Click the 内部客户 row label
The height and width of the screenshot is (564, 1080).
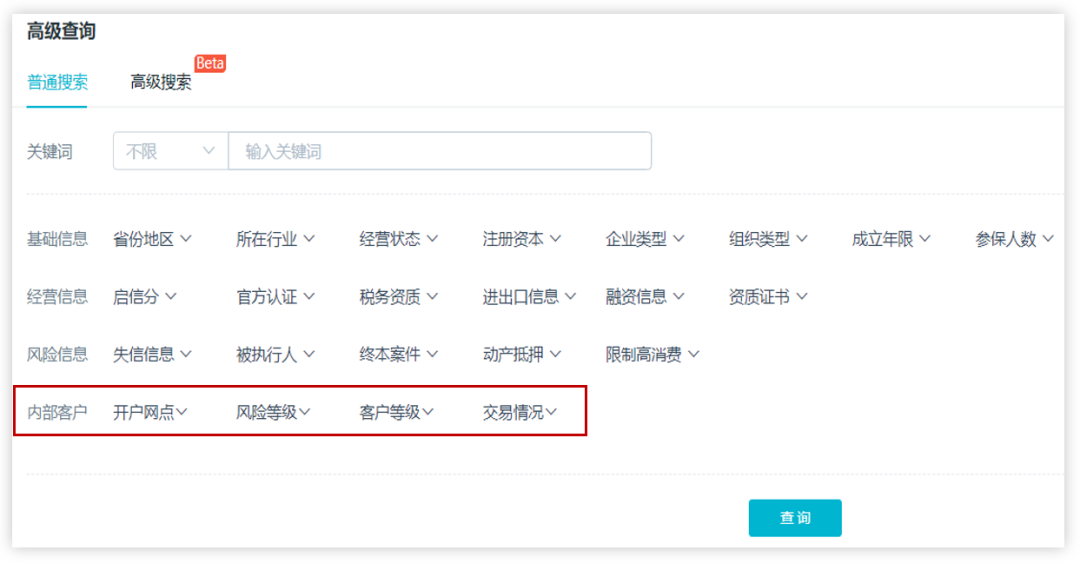(x=57, y=412)
